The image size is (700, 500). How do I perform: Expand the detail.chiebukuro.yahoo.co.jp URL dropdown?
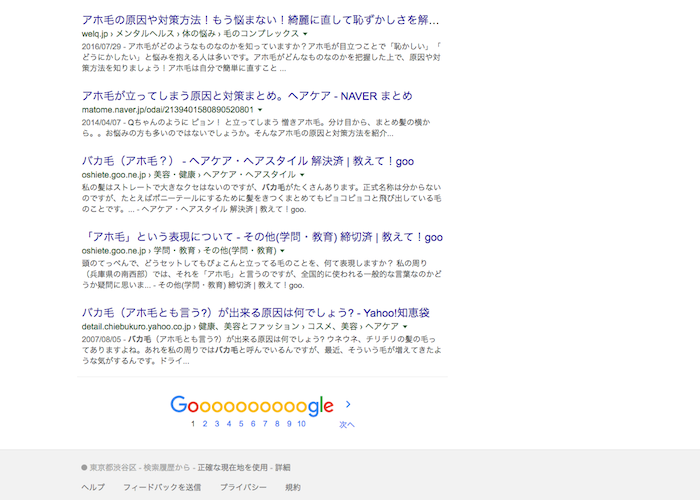(405, 327)
